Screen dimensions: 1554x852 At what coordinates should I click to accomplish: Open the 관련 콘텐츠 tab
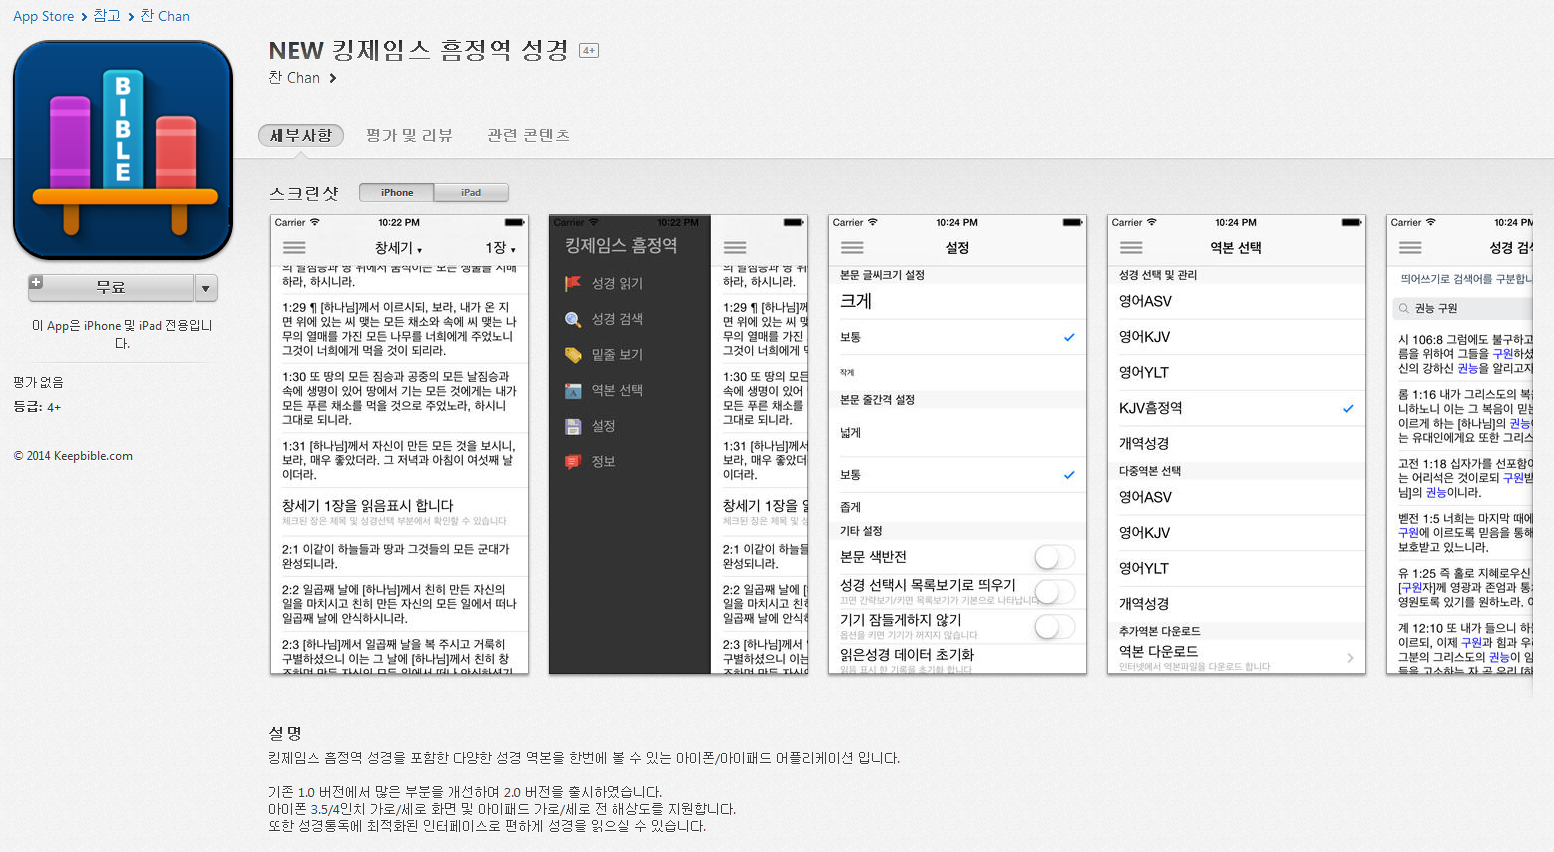(x=528, y=135)
